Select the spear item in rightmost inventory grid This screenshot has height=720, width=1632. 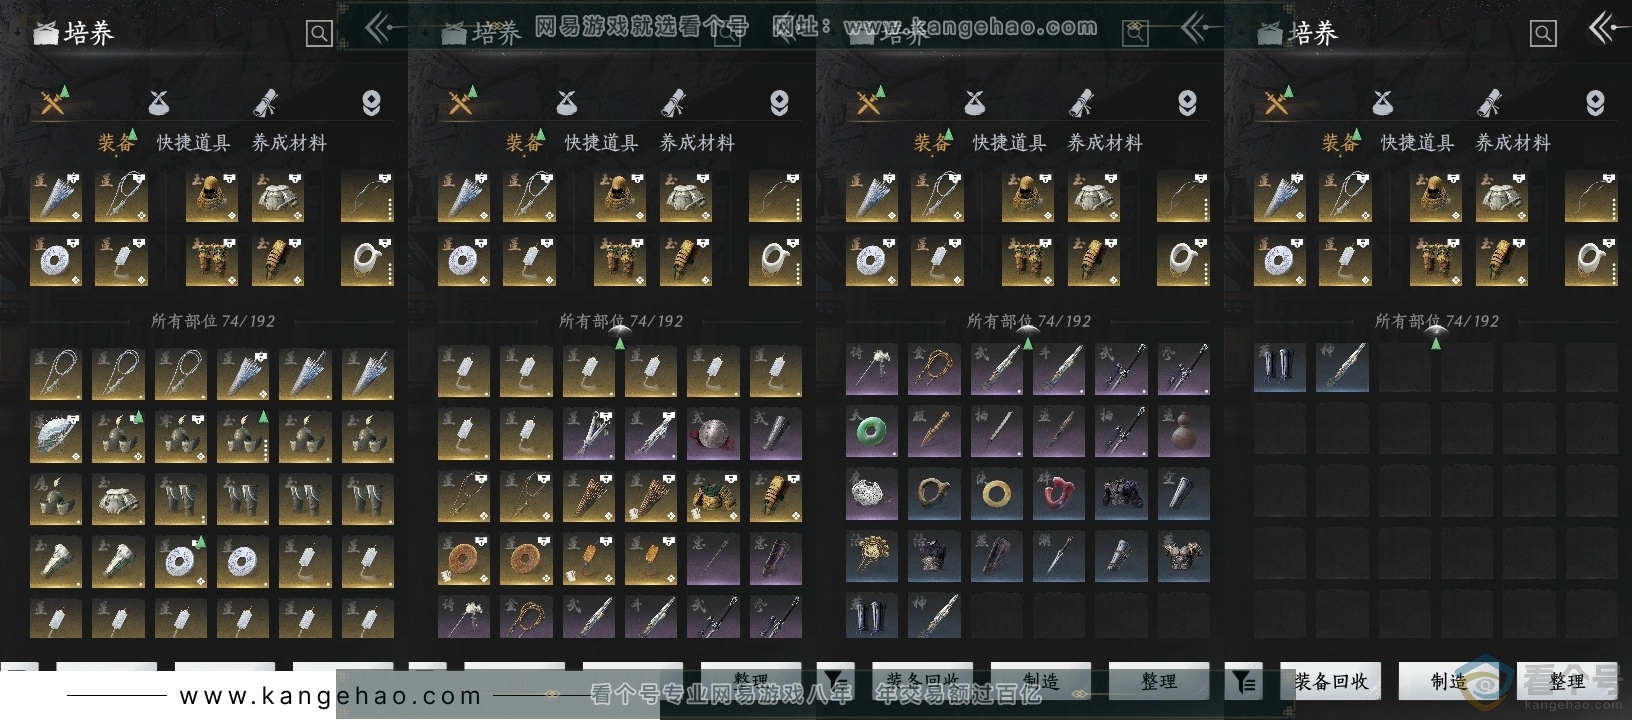pyautogui.click(x=1342, y=369)
